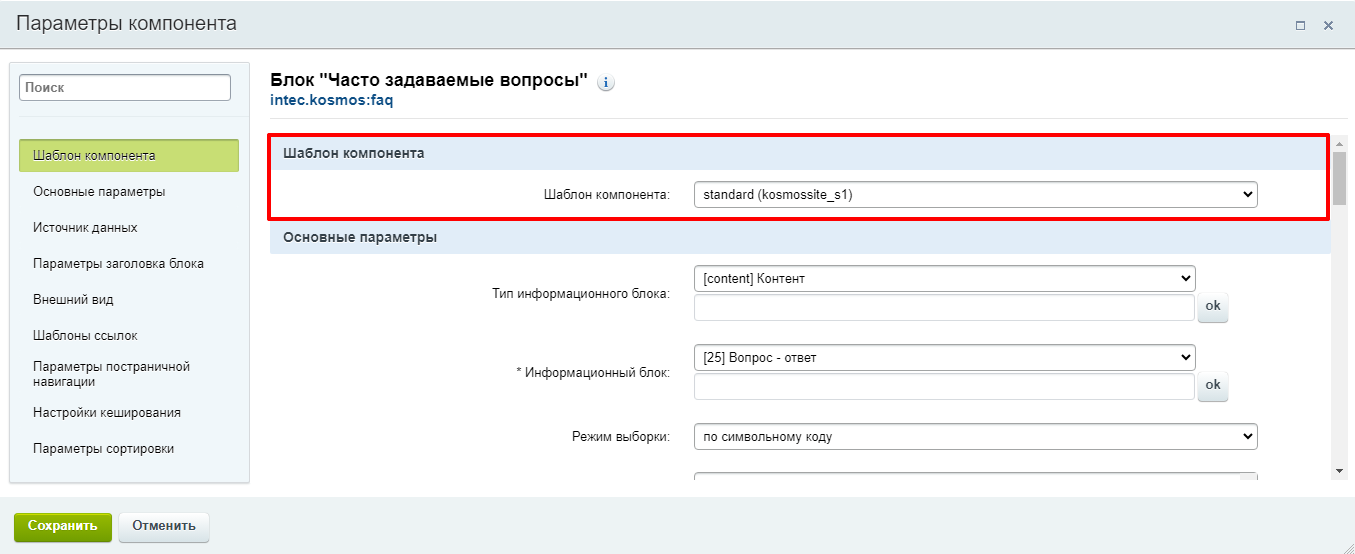The width and height of the screenshot is (1355, 554).
Task: Select Основные параметры in sidebar
Action: click(99, 192)
